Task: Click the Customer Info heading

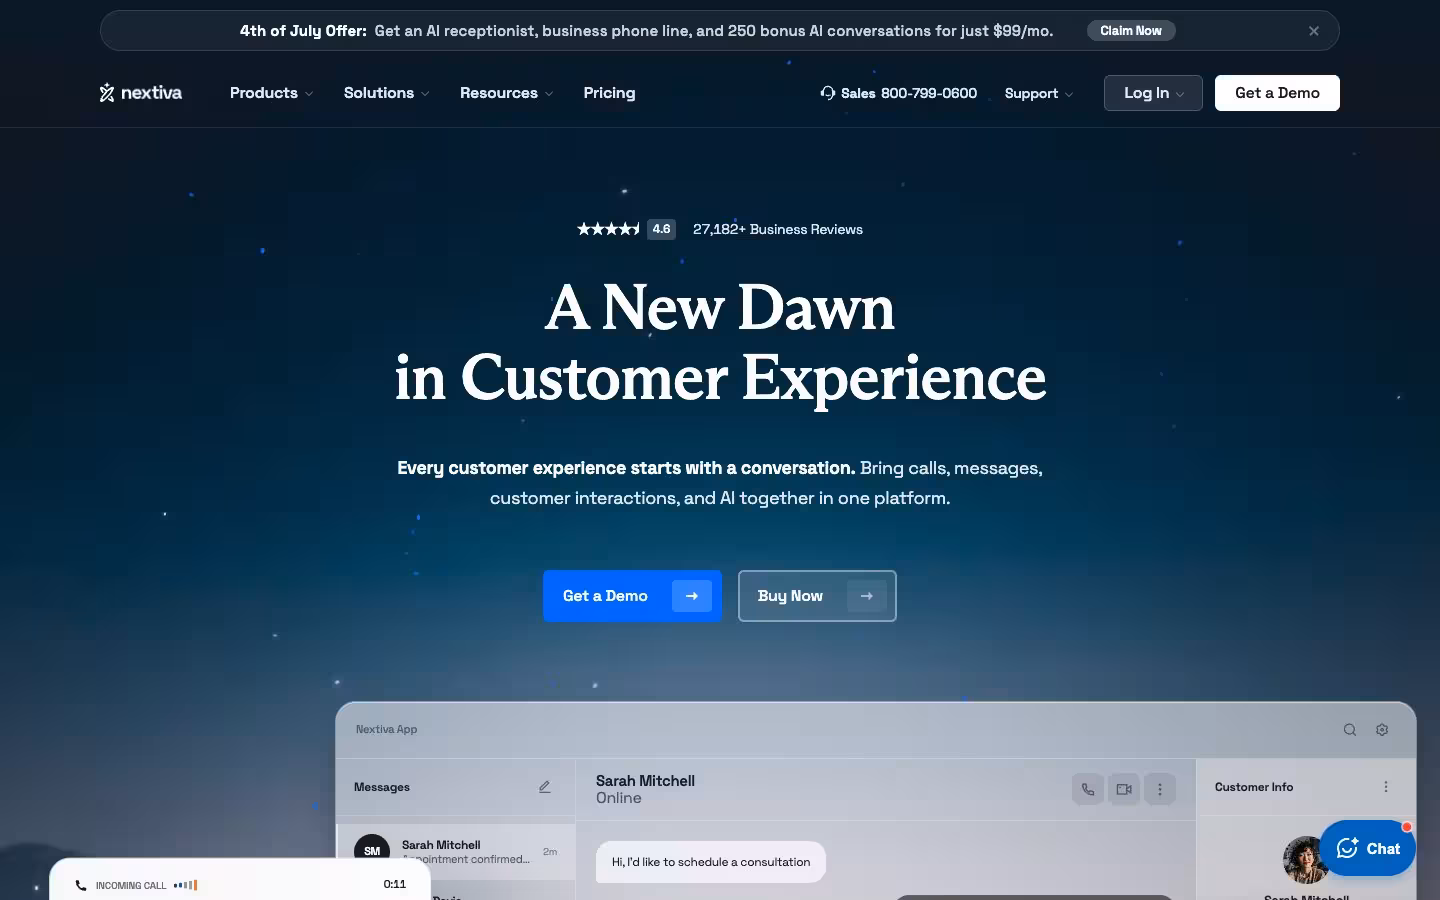Action: (x=1254, y=787)
